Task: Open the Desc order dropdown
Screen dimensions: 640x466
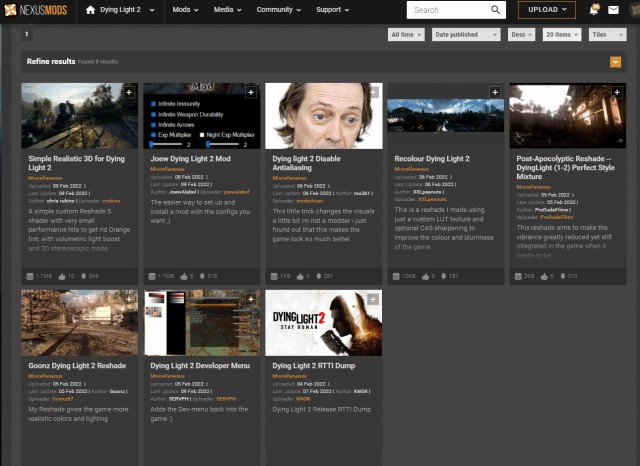Action: click(521, 35)
